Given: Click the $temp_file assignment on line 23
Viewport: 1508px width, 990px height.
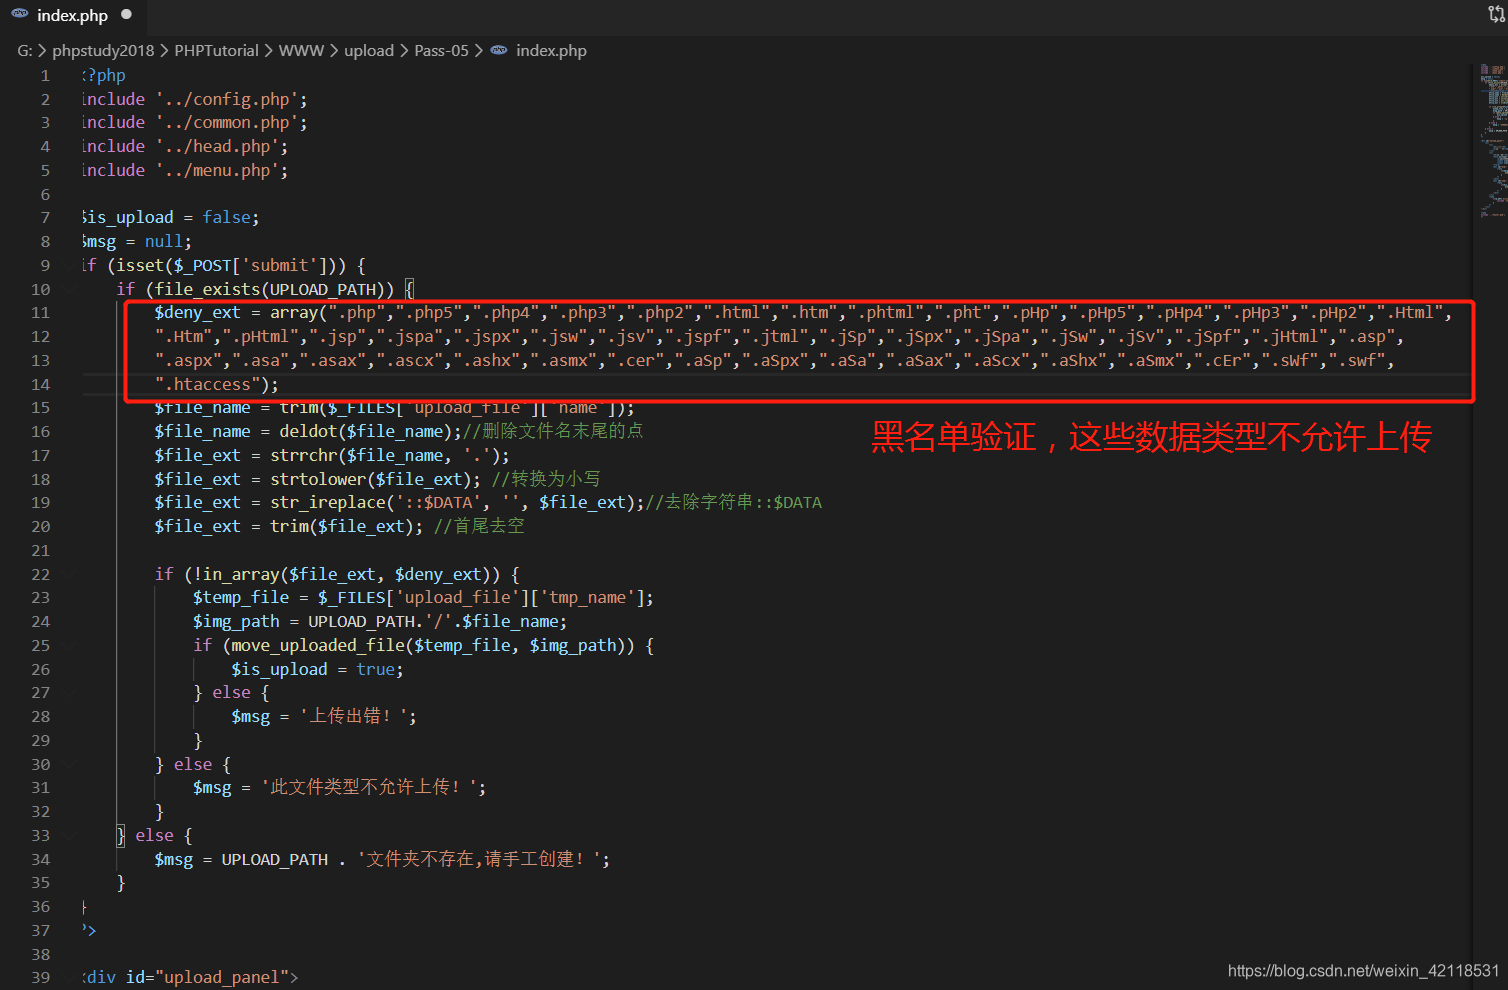Looking at the screenshot, I should click(x=423, y=597).
